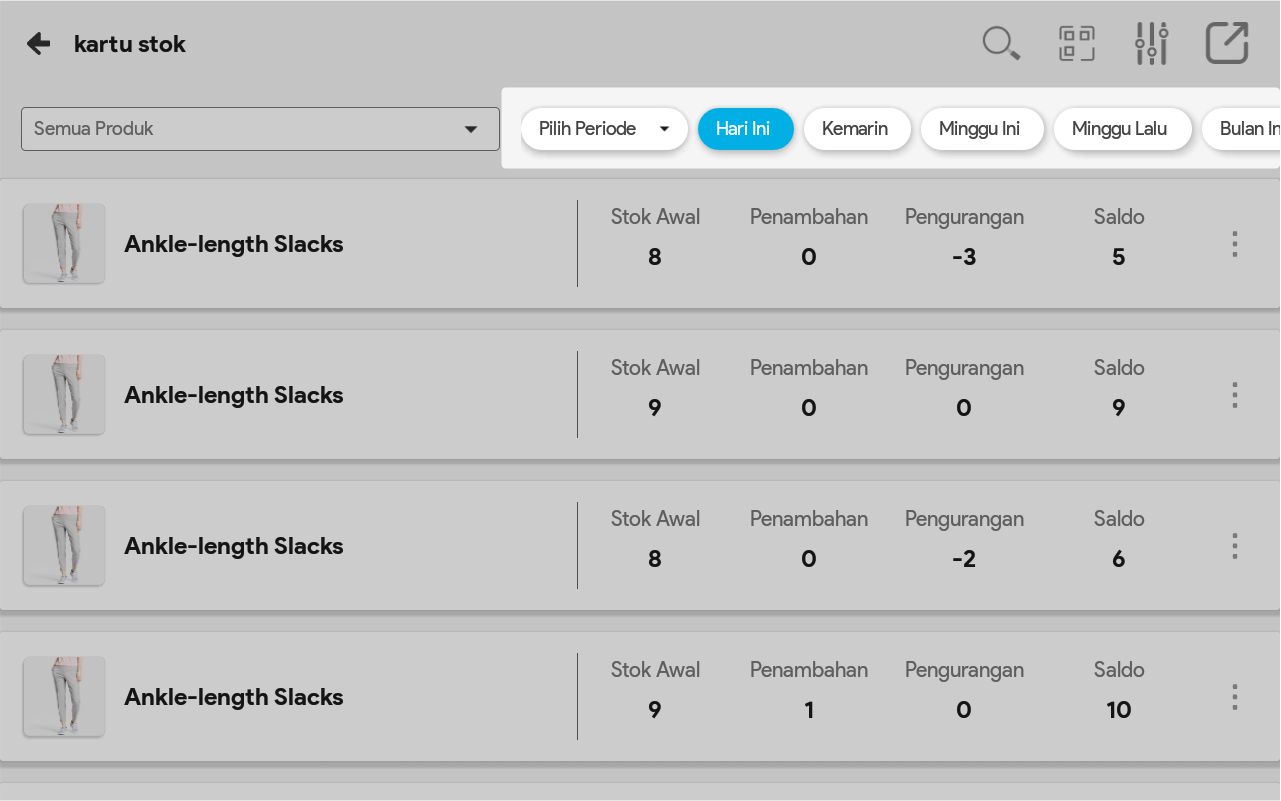Scan a barcode with the QR icon

pyautogui.click(x=1076, y=44)
